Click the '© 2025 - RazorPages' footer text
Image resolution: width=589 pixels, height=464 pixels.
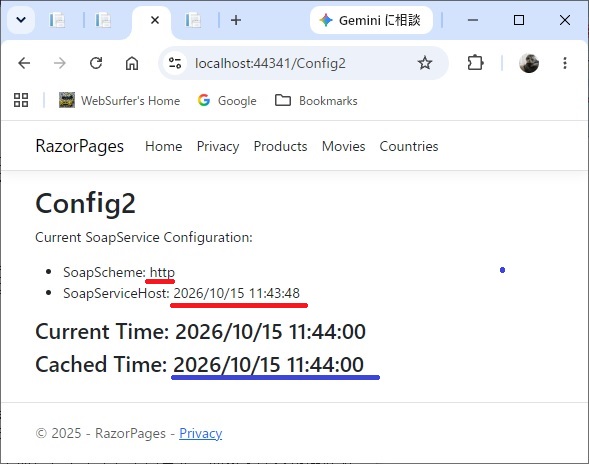(x=101, y=433)
